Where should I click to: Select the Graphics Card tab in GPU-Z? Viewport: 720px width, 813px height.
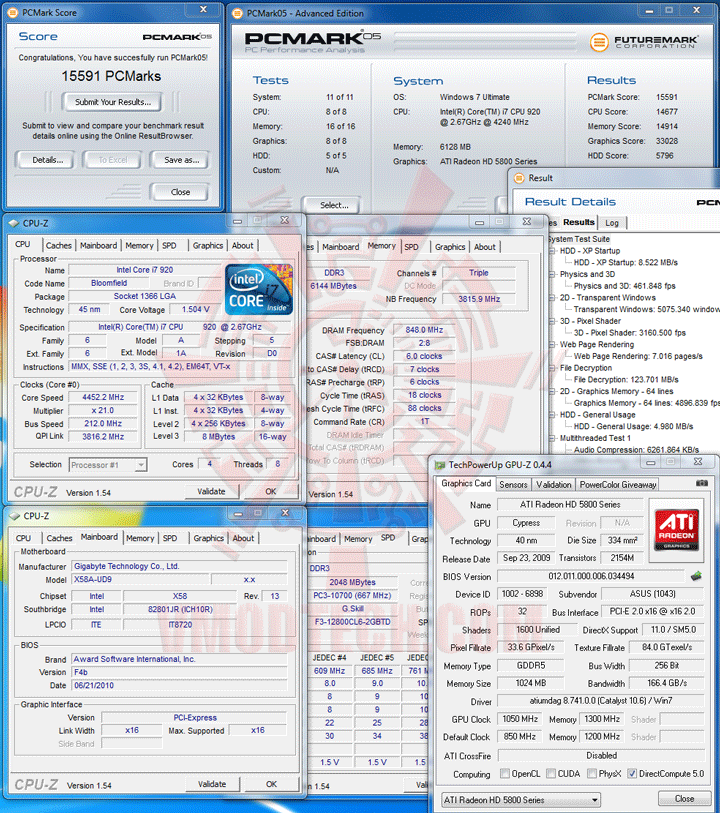[x=466, y=483]
